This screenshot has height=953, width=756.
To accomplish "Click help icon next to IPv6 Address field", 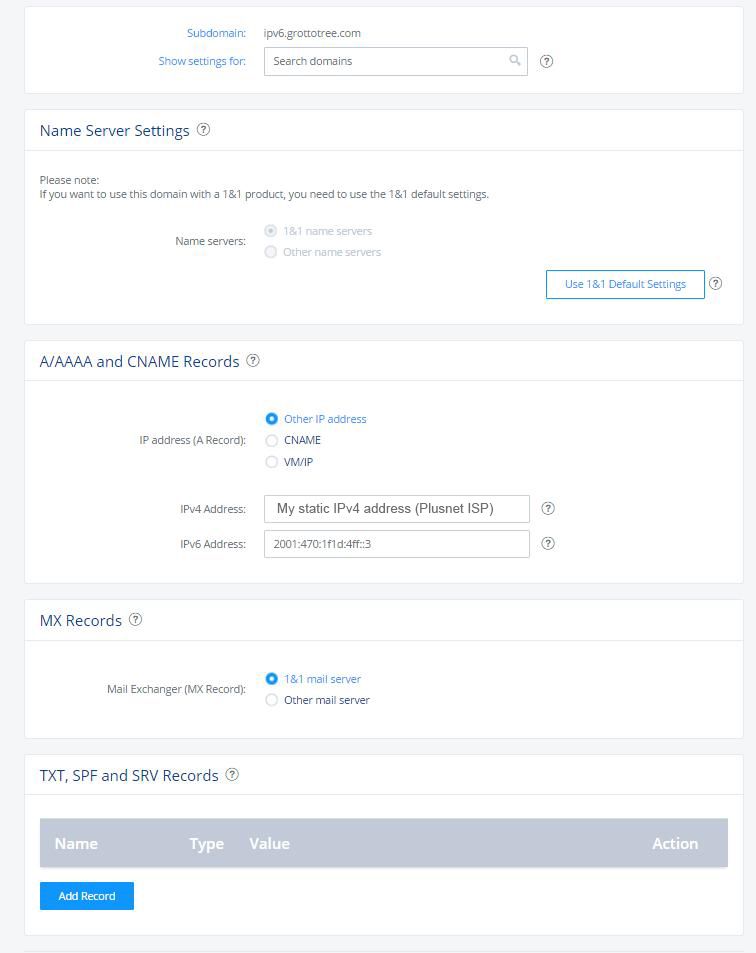I will click(x=548, y=543).
